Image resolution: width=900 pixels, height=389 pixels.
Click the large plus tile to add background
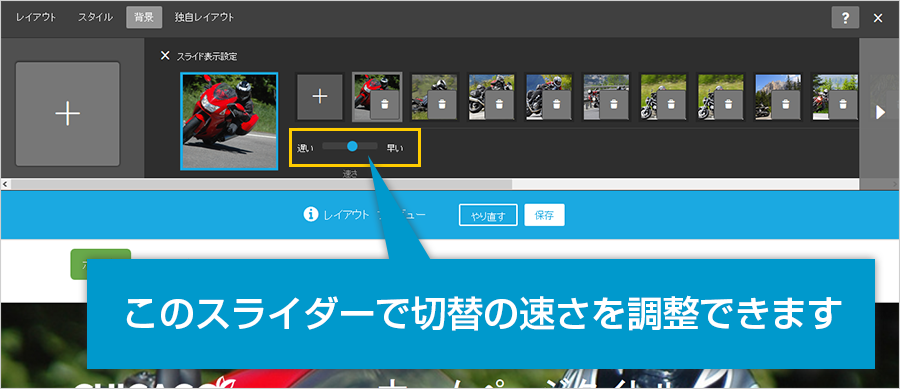pos(68,114)
